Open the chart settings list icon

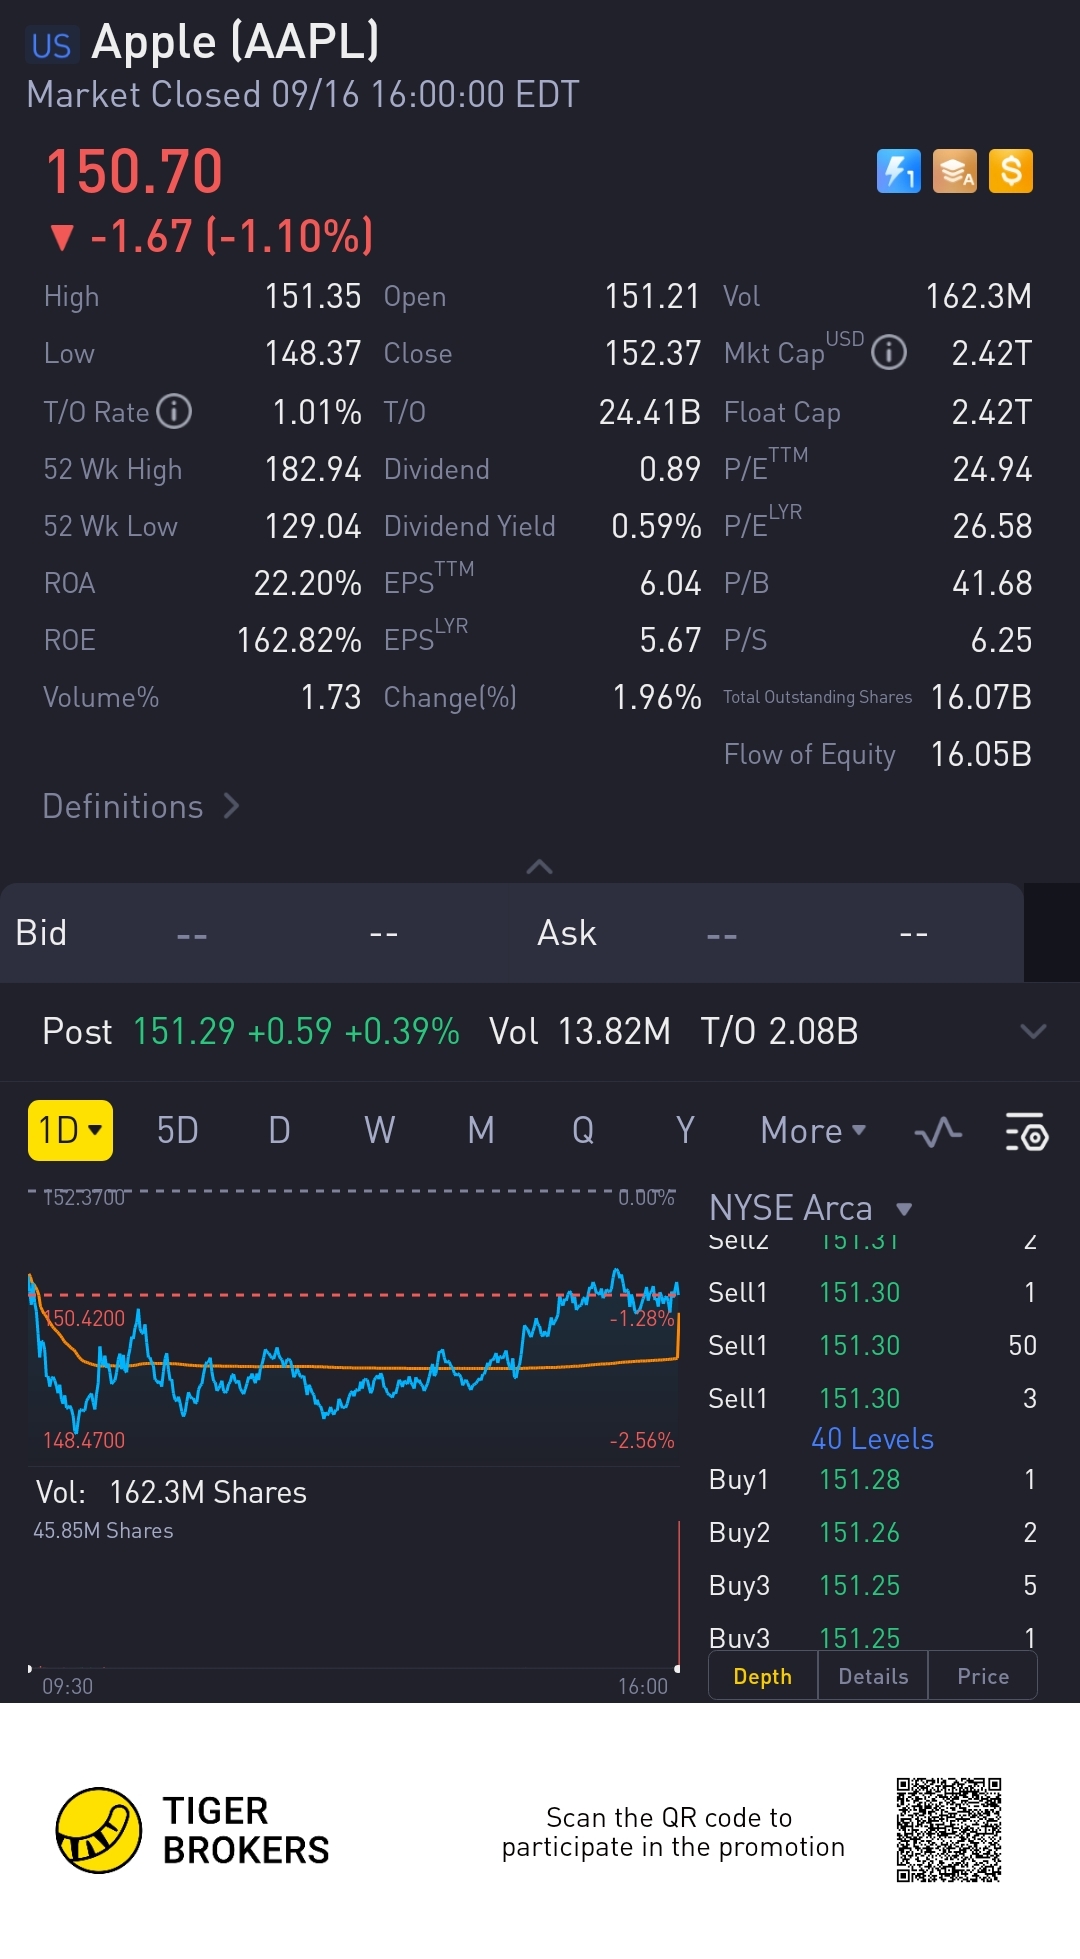pos(1026,1132)
